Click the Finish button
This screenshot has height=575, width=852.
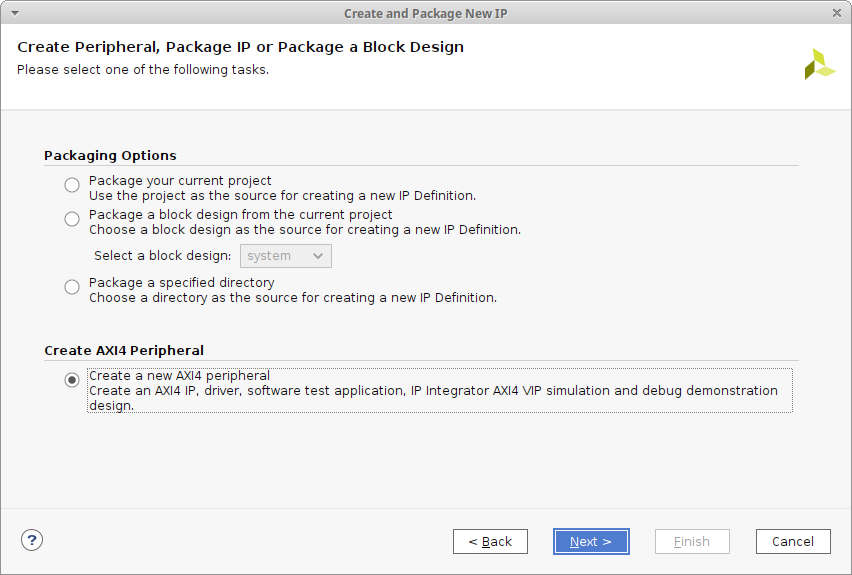point(692,541)
